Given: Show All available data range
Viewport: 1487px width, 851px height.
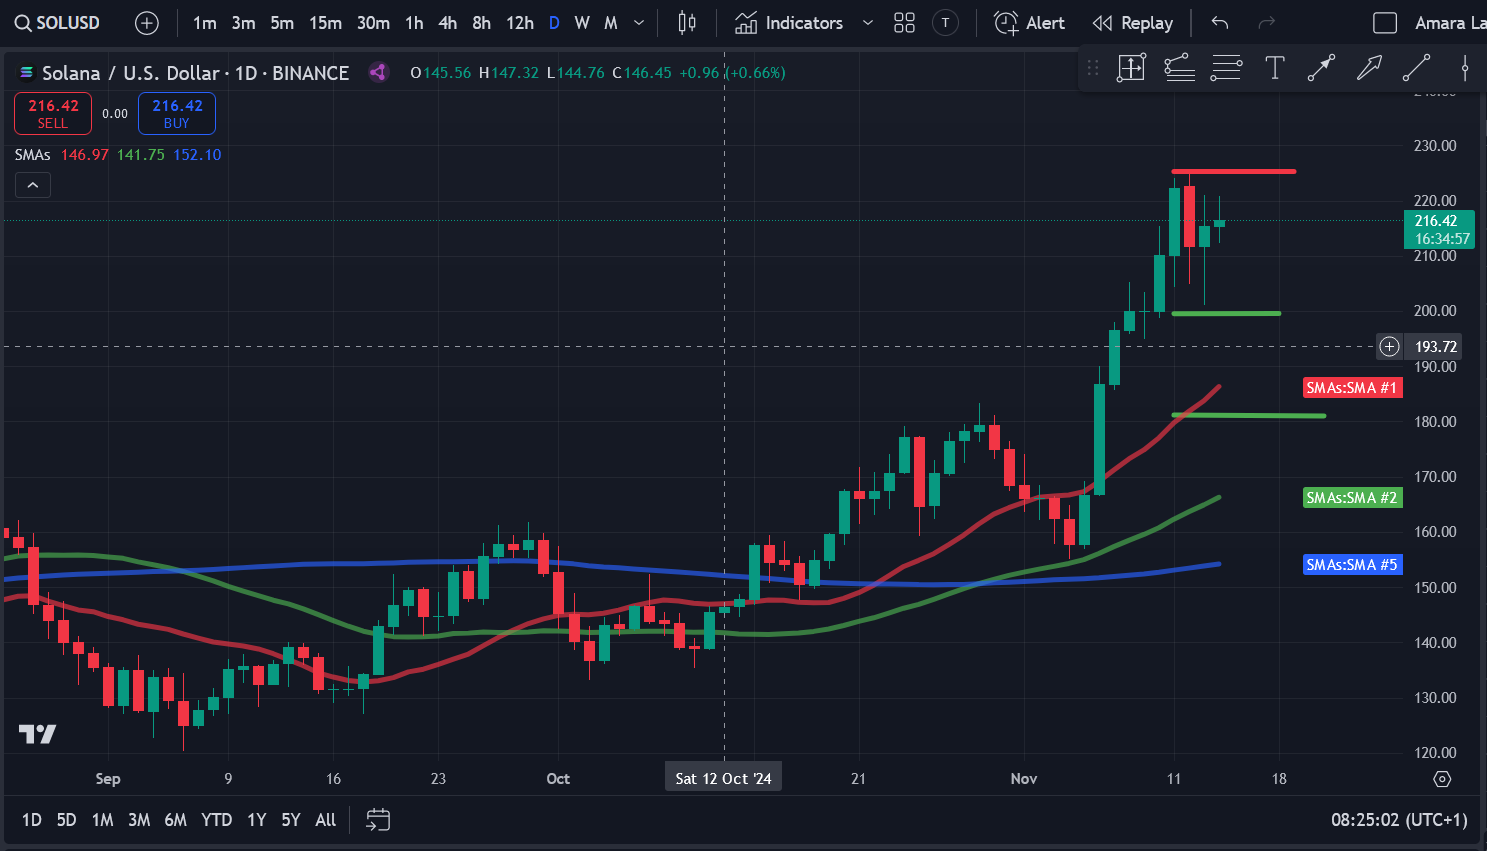Looking at the screenshot, I should (326, 820).
